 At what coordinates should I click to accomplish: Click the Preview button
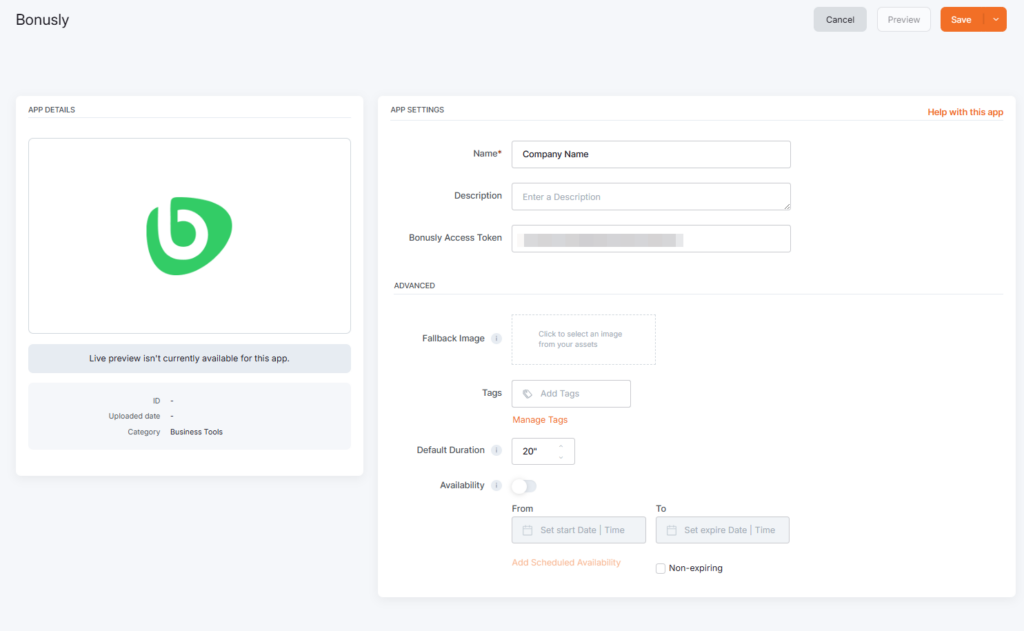903,20
